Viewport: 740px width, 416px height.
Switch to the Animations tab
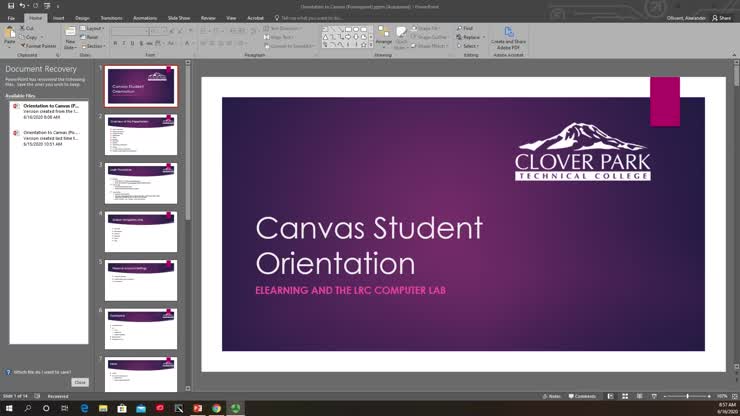click(145, 18)
